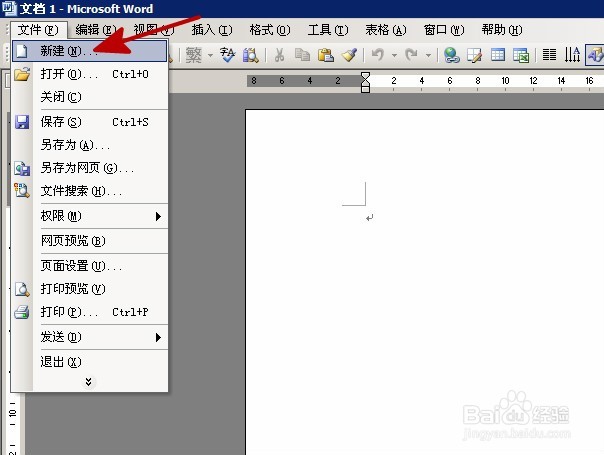Image resolution: width=604 pixels, height=455 pixels.
Task: Click the indent marker on the horizontal ruler
Action: pyautogui.click(x=365, y=82)
